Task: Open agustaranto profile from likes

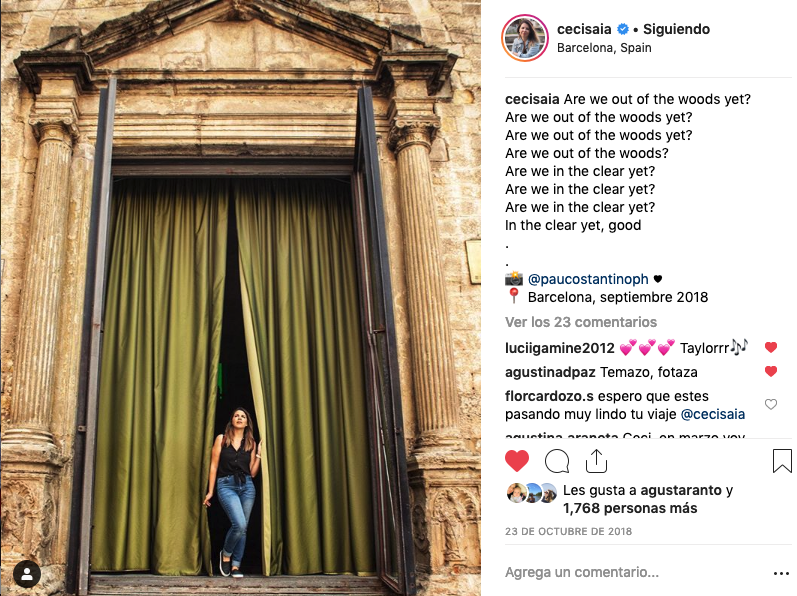Action: tap(681, 490)
